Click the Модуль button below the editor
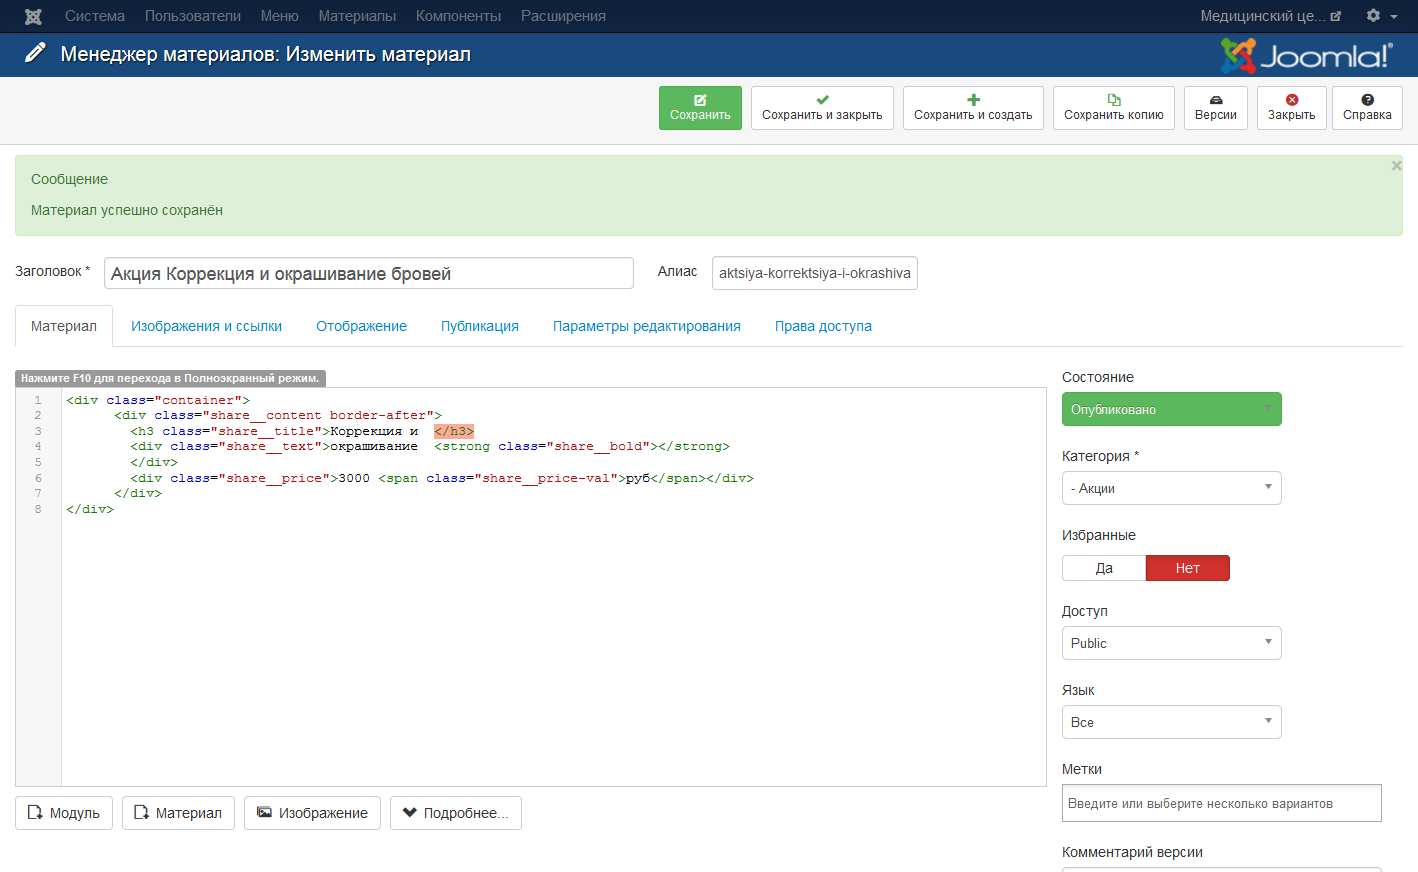The width and height of the screenshot is (1418, 872). (x=64, y=813)
